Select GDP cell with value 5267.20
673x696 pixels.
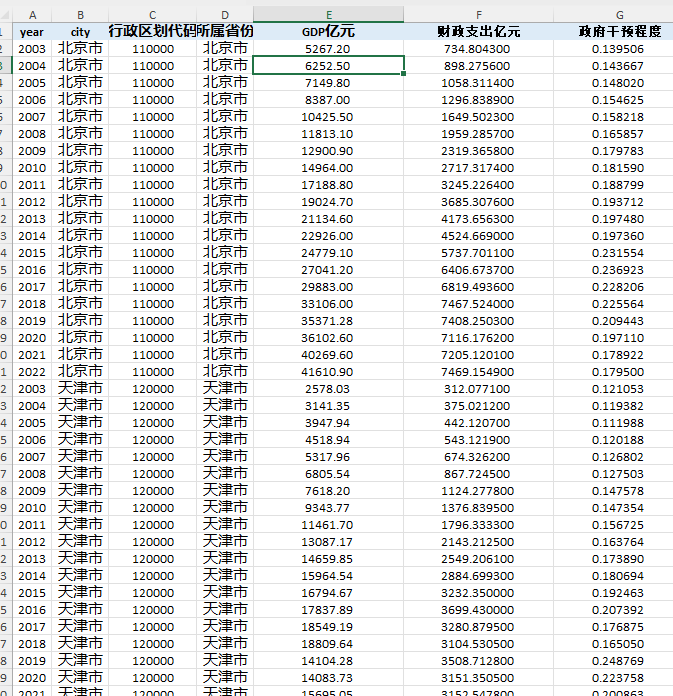pos(329,49)
